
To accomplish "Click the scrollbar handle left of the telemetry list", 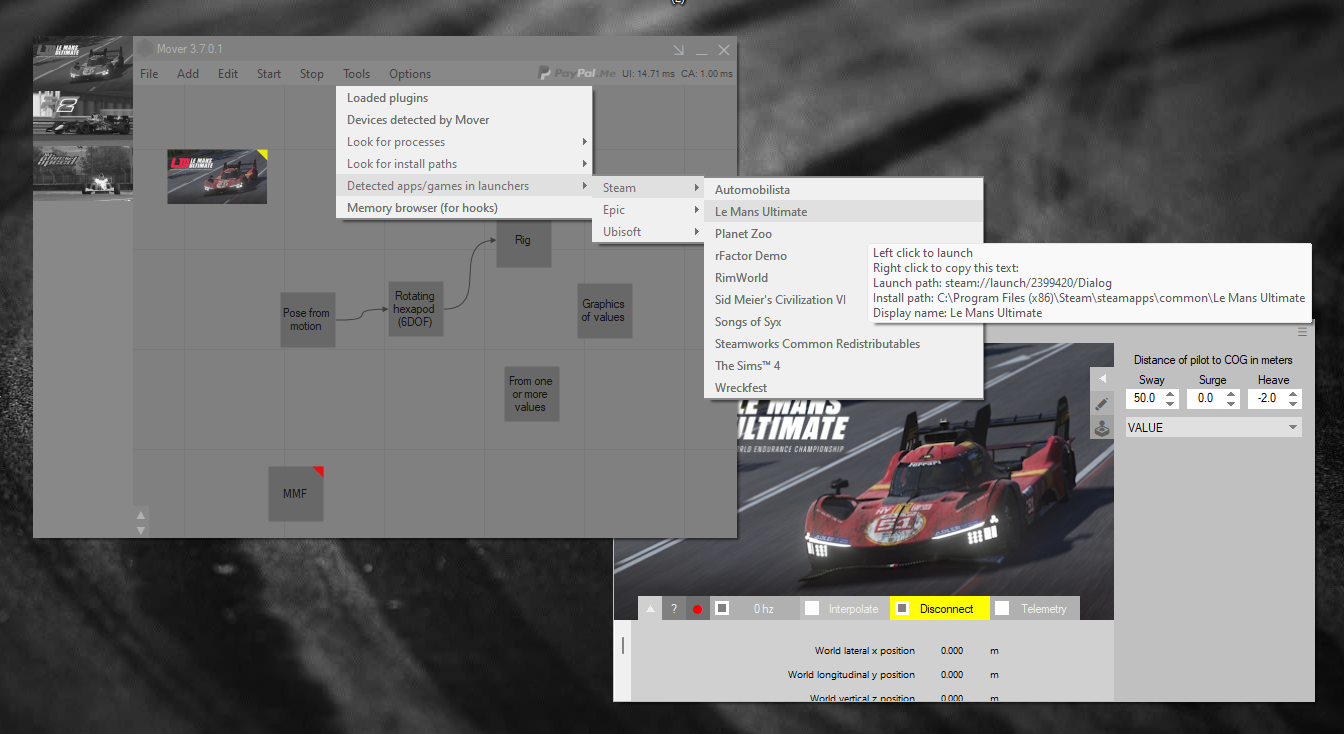I will pos(623,645).
